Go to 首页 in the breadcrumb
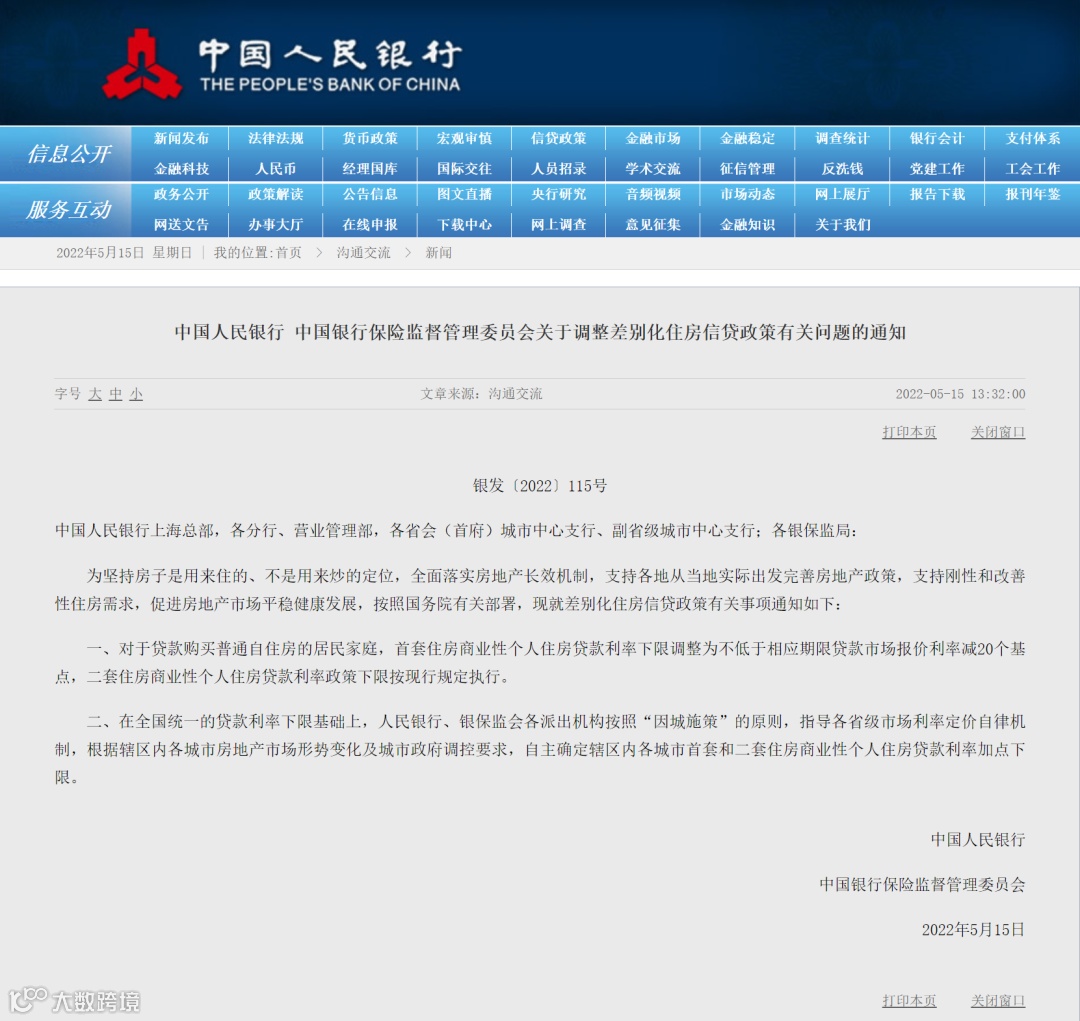Screen dimensions: 1080x1021 click(289, 253)
